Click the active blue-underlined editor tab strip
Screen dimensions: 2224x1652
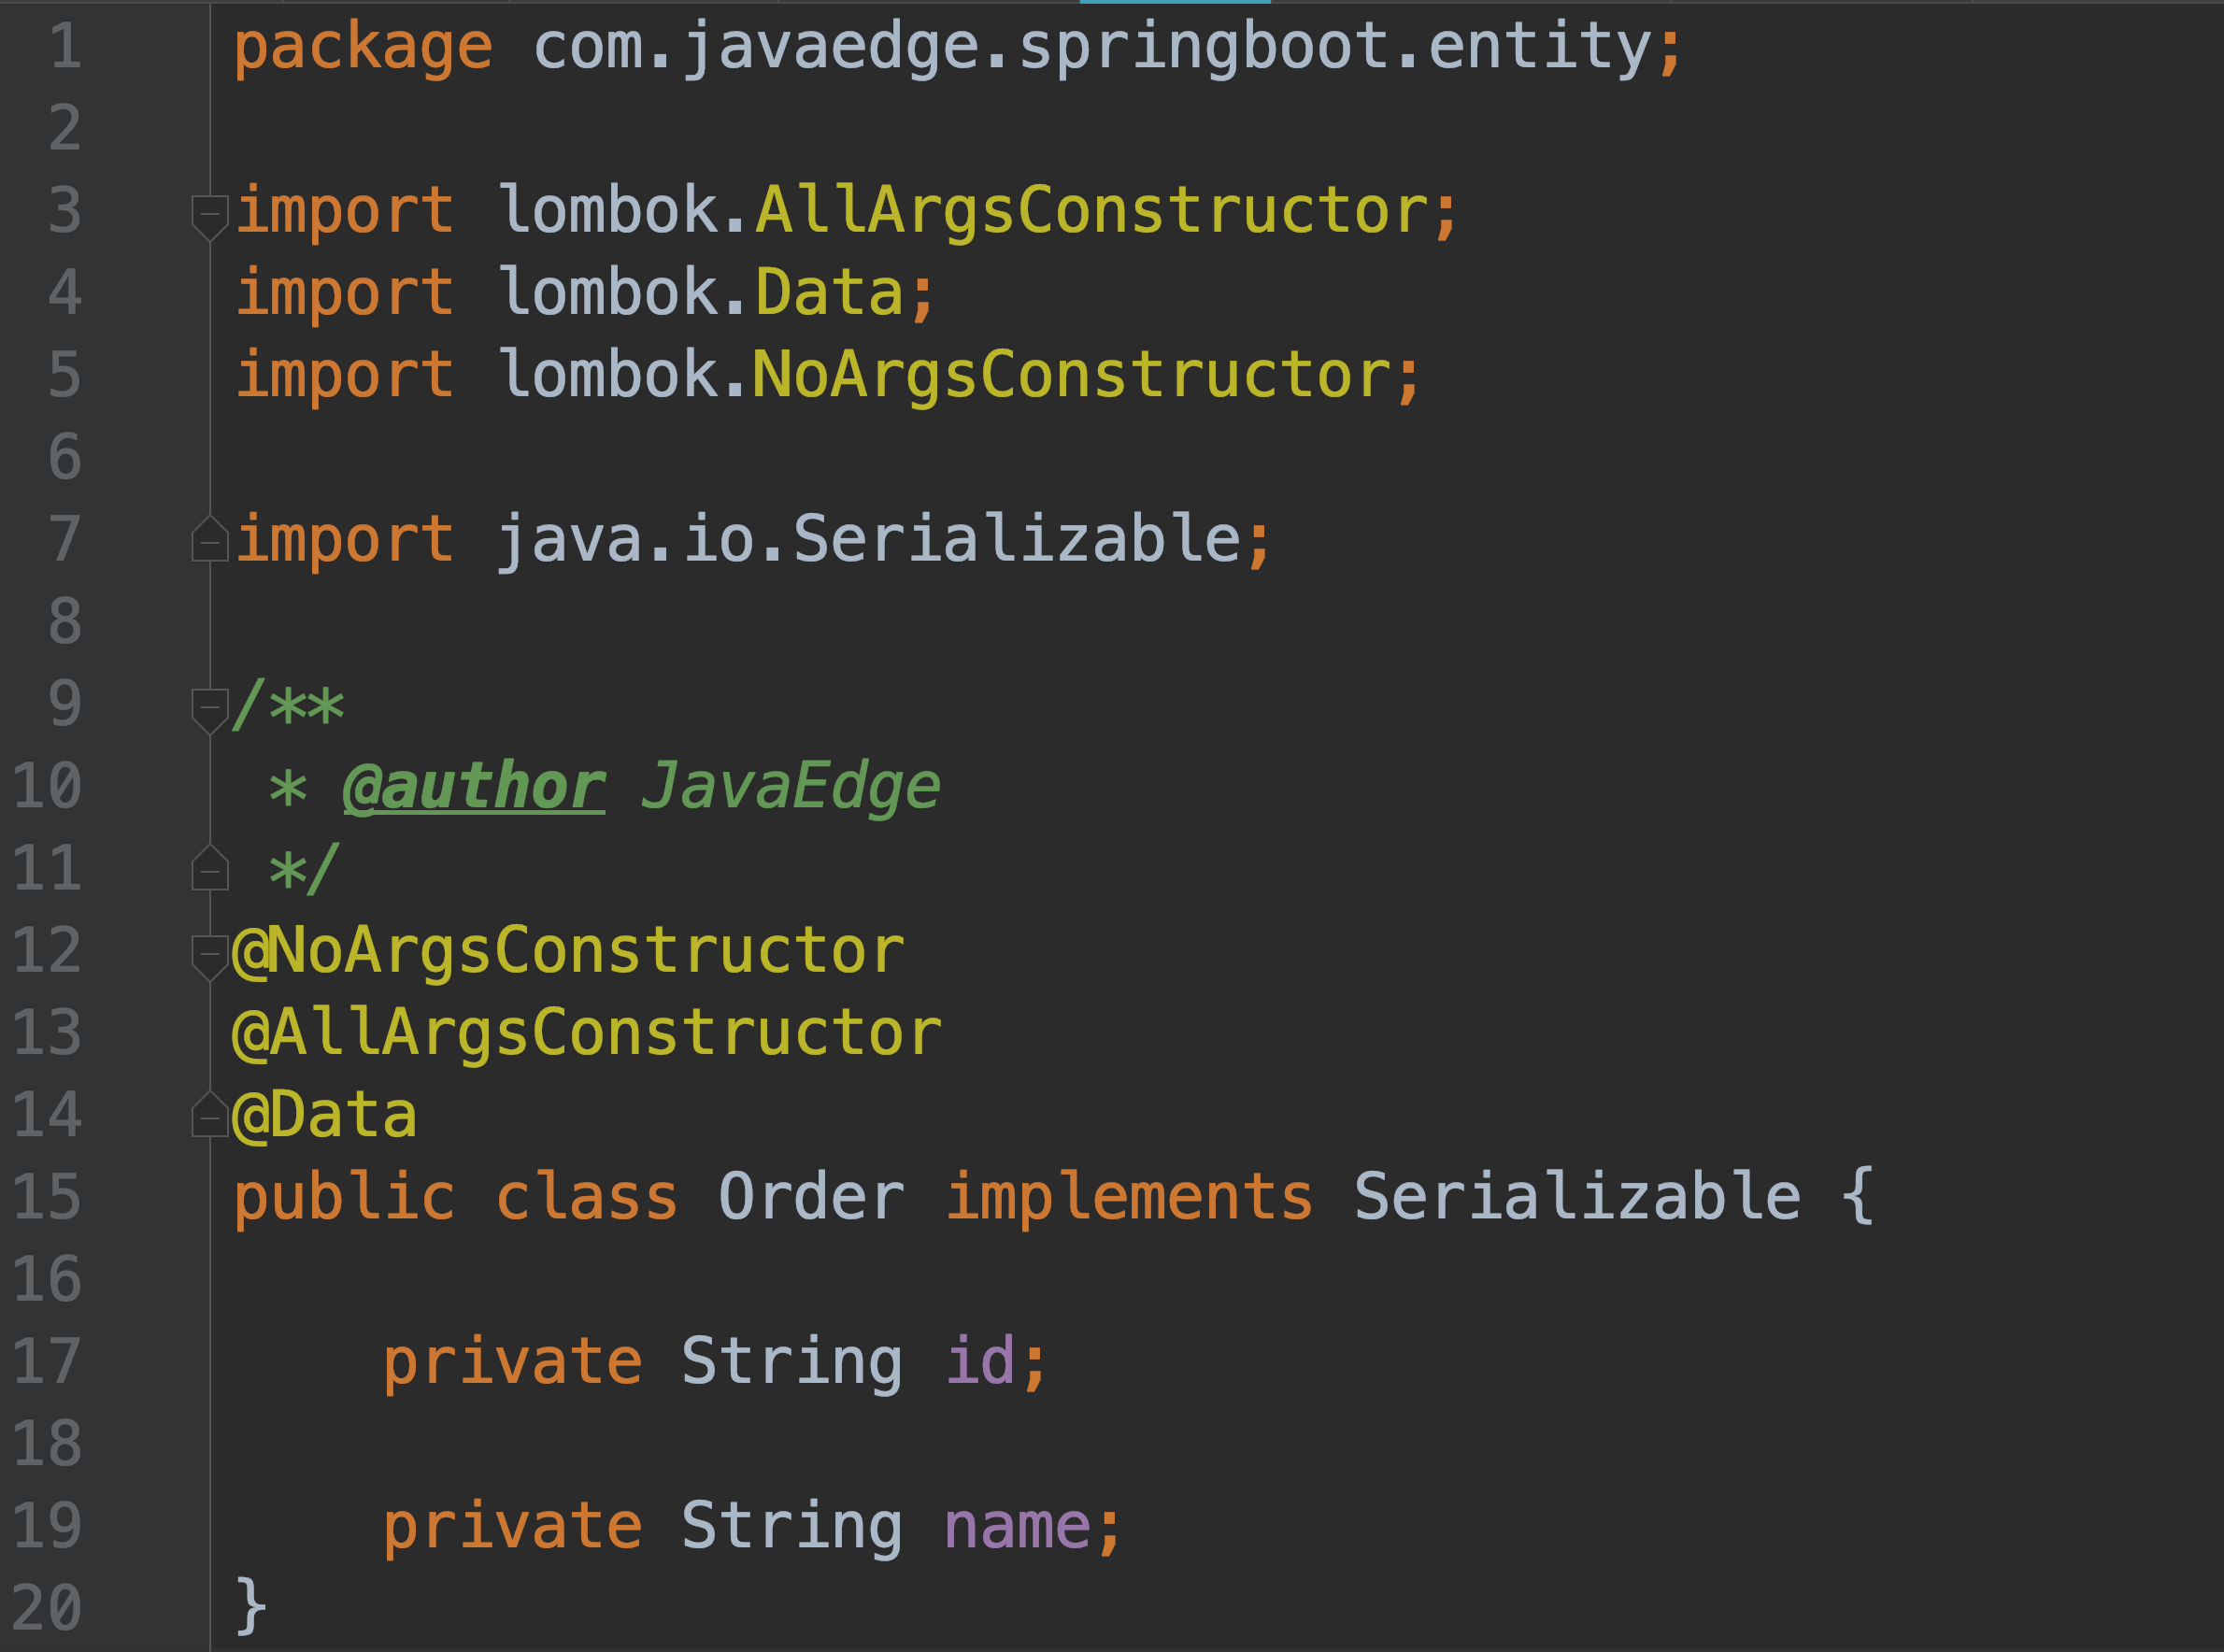click(1175, 2)
